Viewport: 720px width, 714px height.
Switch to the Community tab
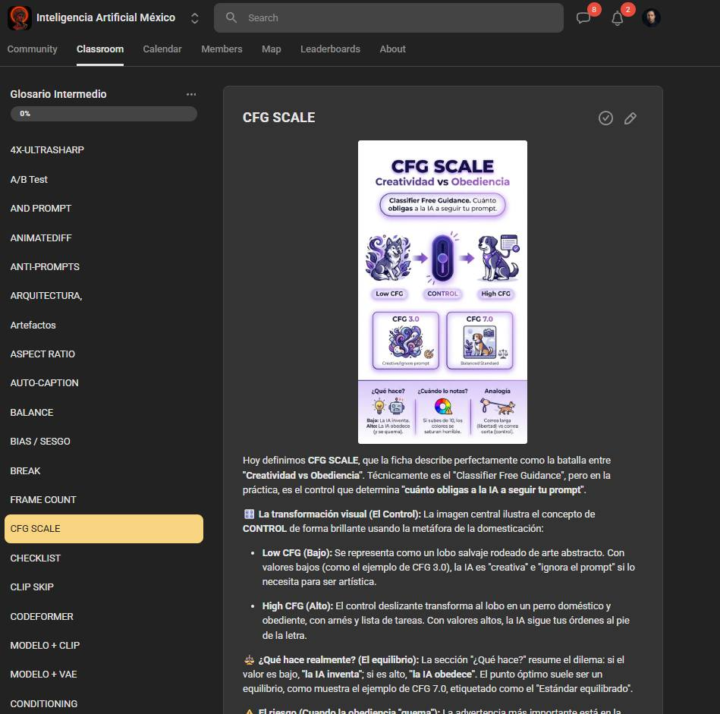coord(32,49)
